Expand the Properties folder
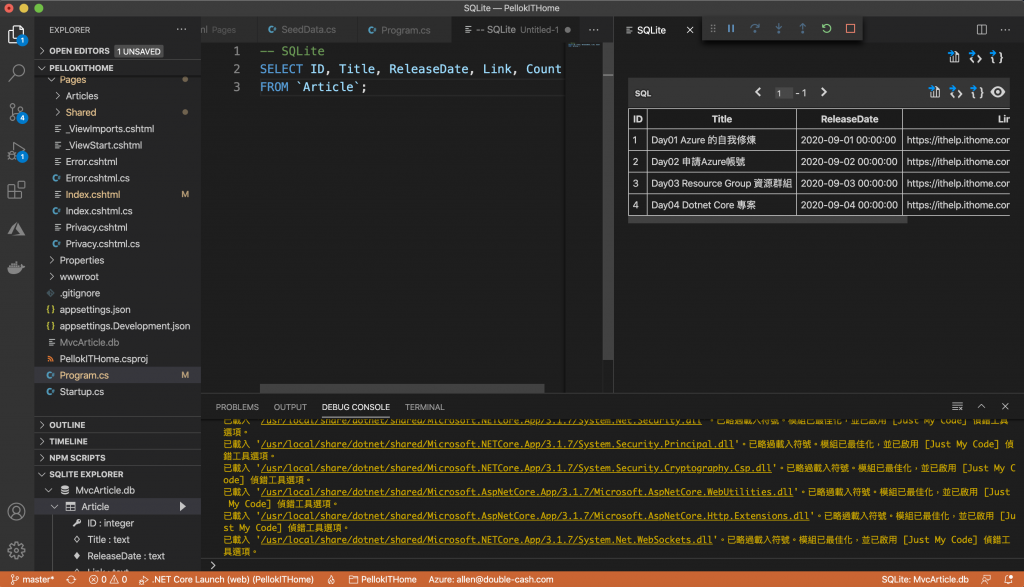This screenshot has height=587, width=1024. coord(82,260)
